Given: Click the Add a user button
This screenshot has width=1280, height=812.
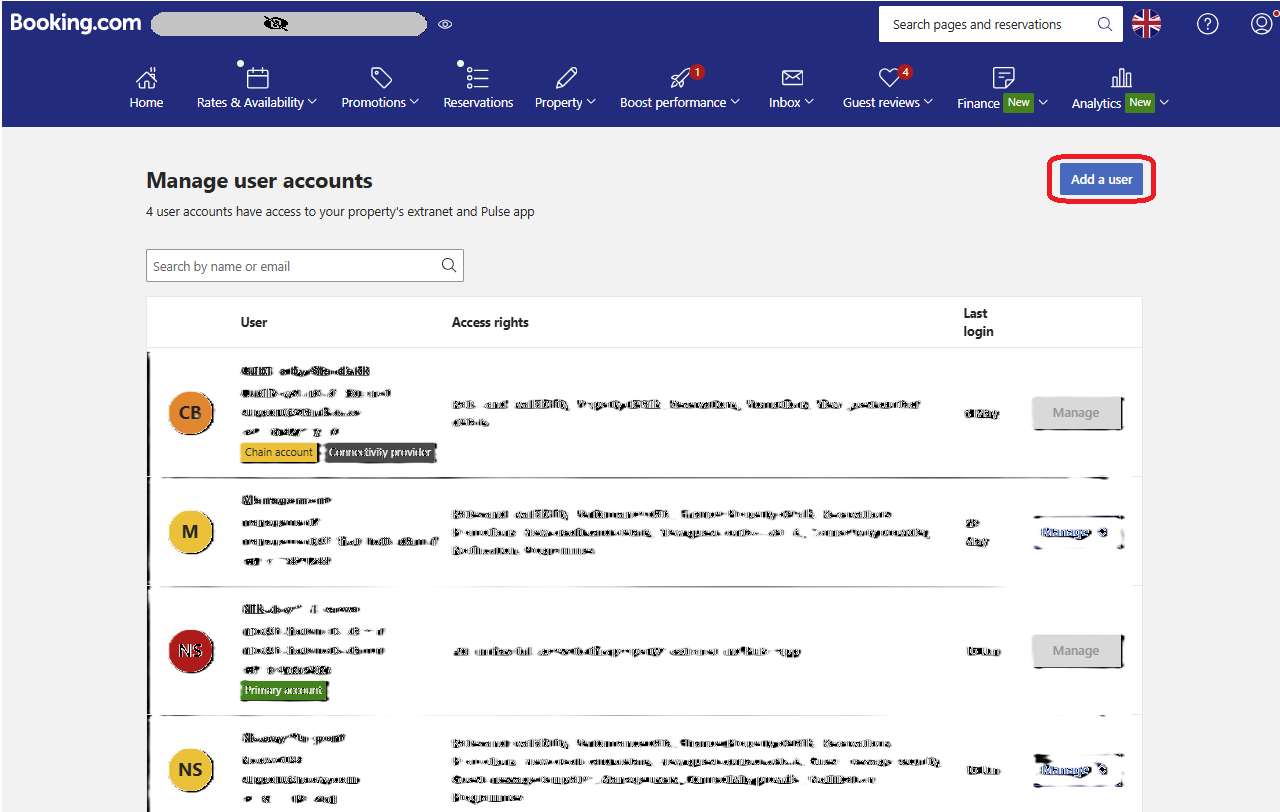Looking at the screenshot, I should [x=1101, y=179].
